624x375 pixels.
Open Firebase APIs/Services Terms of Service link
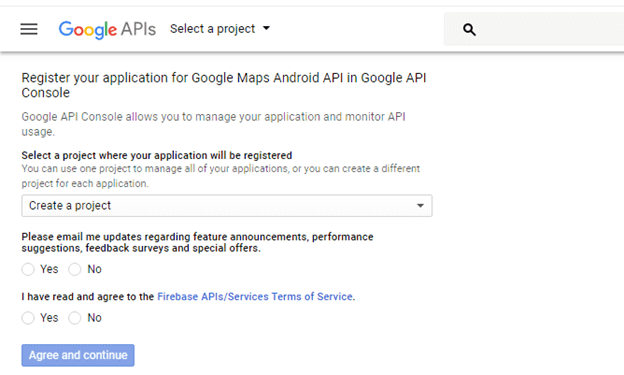tap(255, 297)
